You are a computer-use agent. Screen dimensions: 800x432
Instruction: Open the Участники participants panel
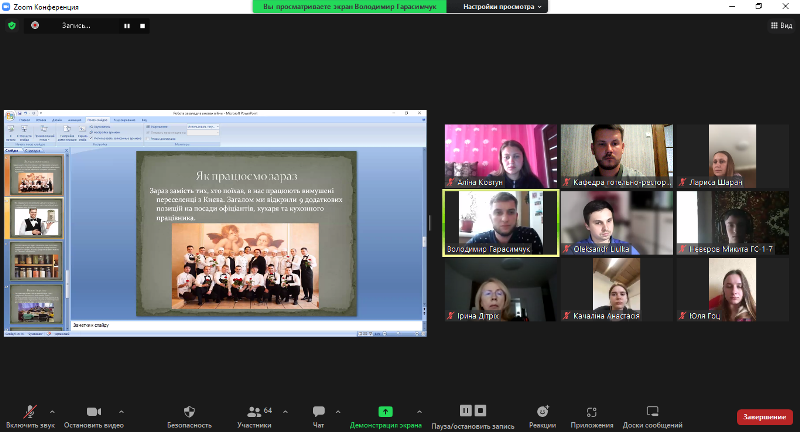[x=255, y=416]
